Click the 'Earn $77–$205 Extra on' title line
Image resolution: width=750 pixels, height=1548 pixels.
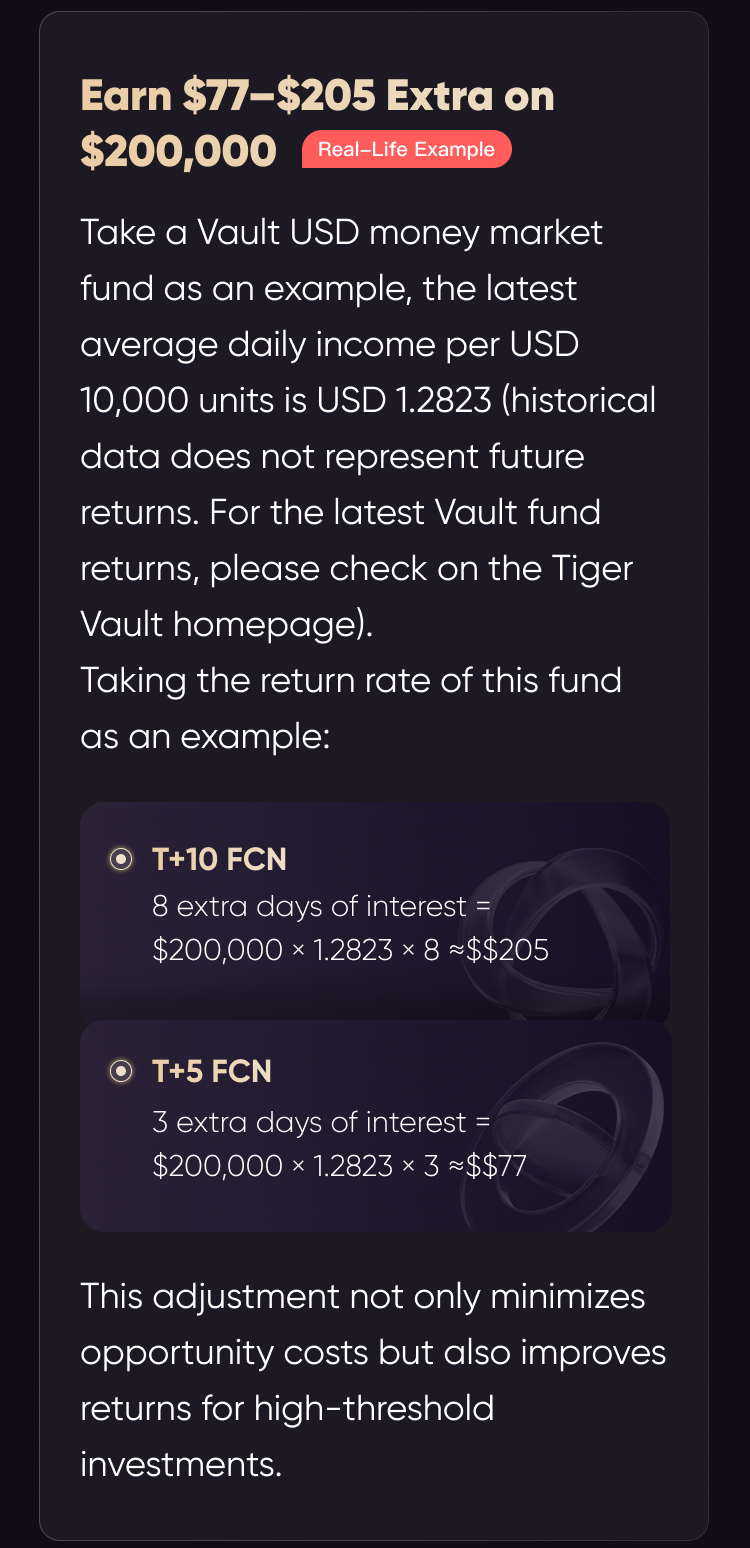[x=318, y=96]
